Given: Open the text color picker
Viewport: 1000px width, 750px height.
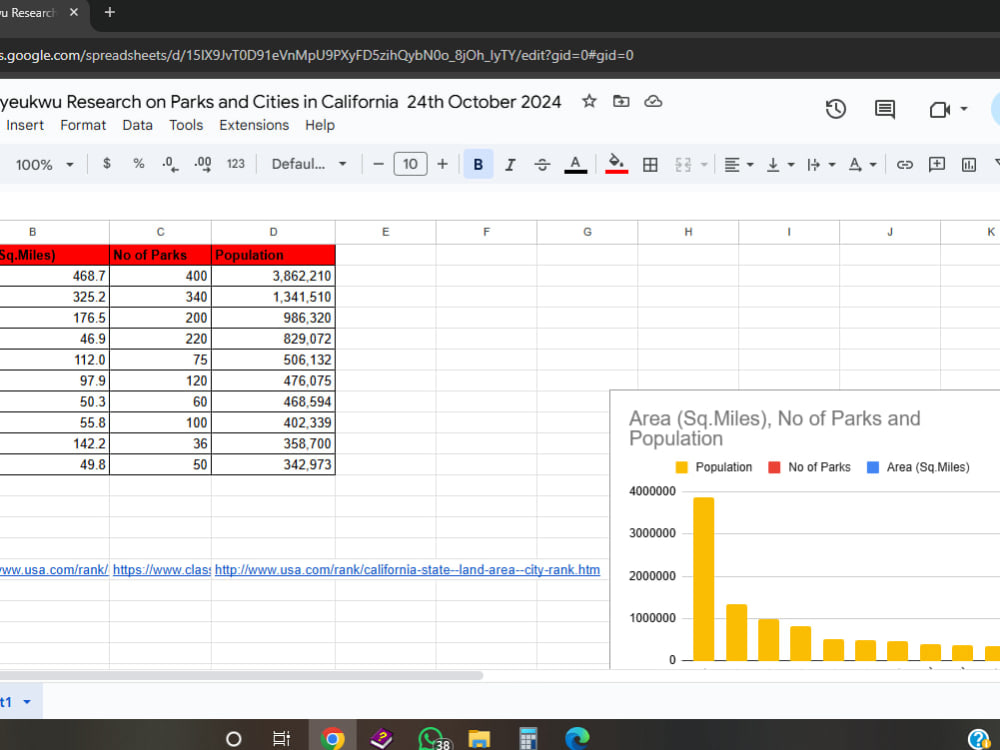Looking at the screenshot, I should point(575,165).
